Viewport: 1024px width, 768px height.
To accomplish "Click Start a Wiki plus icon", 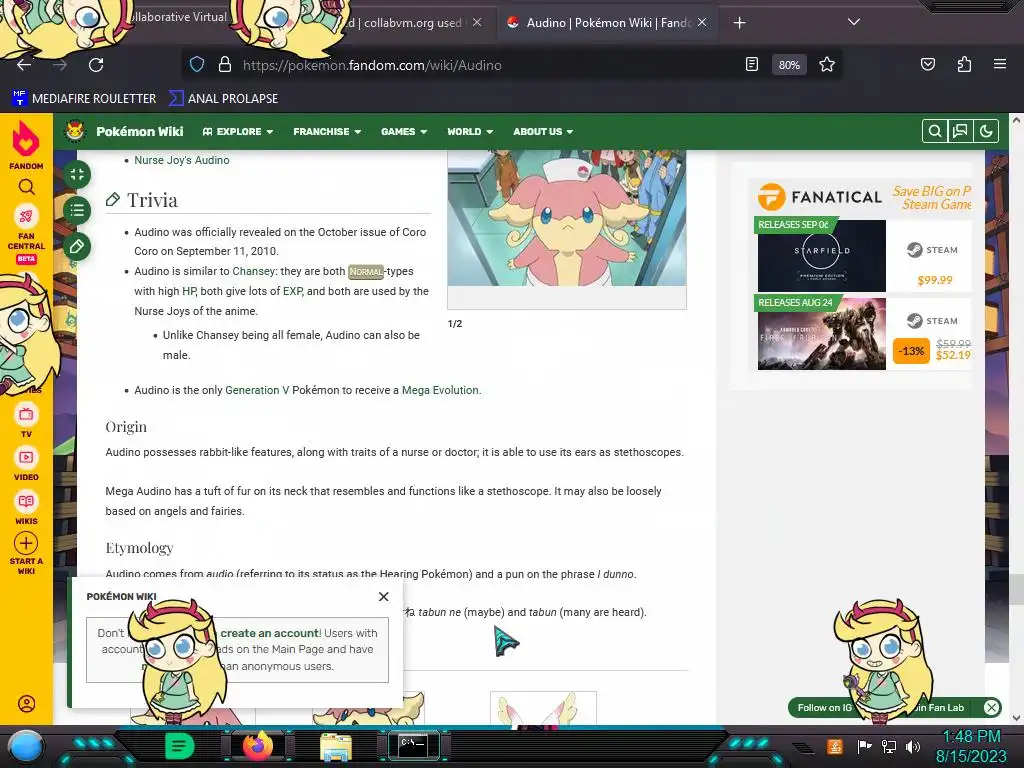I will 26,543.
